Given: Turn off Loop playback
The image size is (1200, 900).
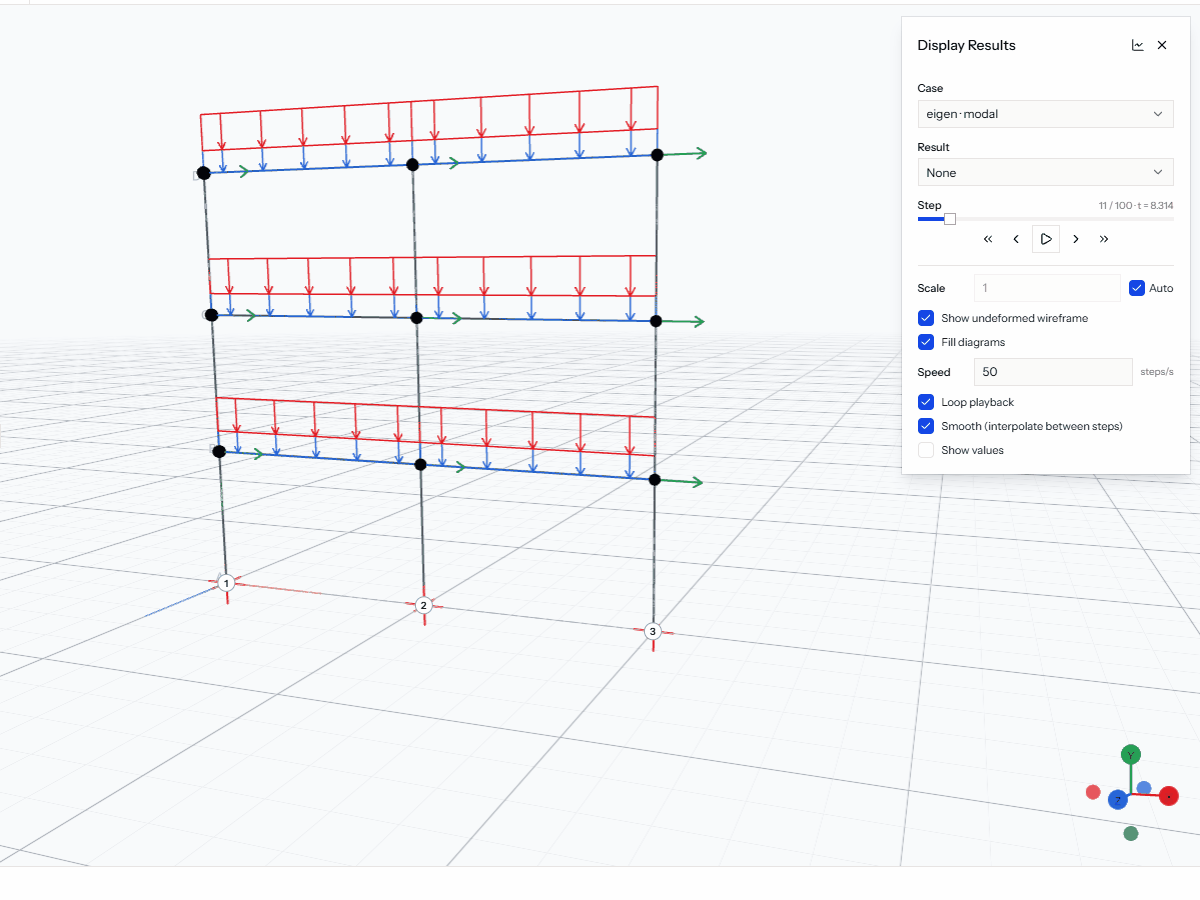Looking at the screenshot, I should click(926, 402).
